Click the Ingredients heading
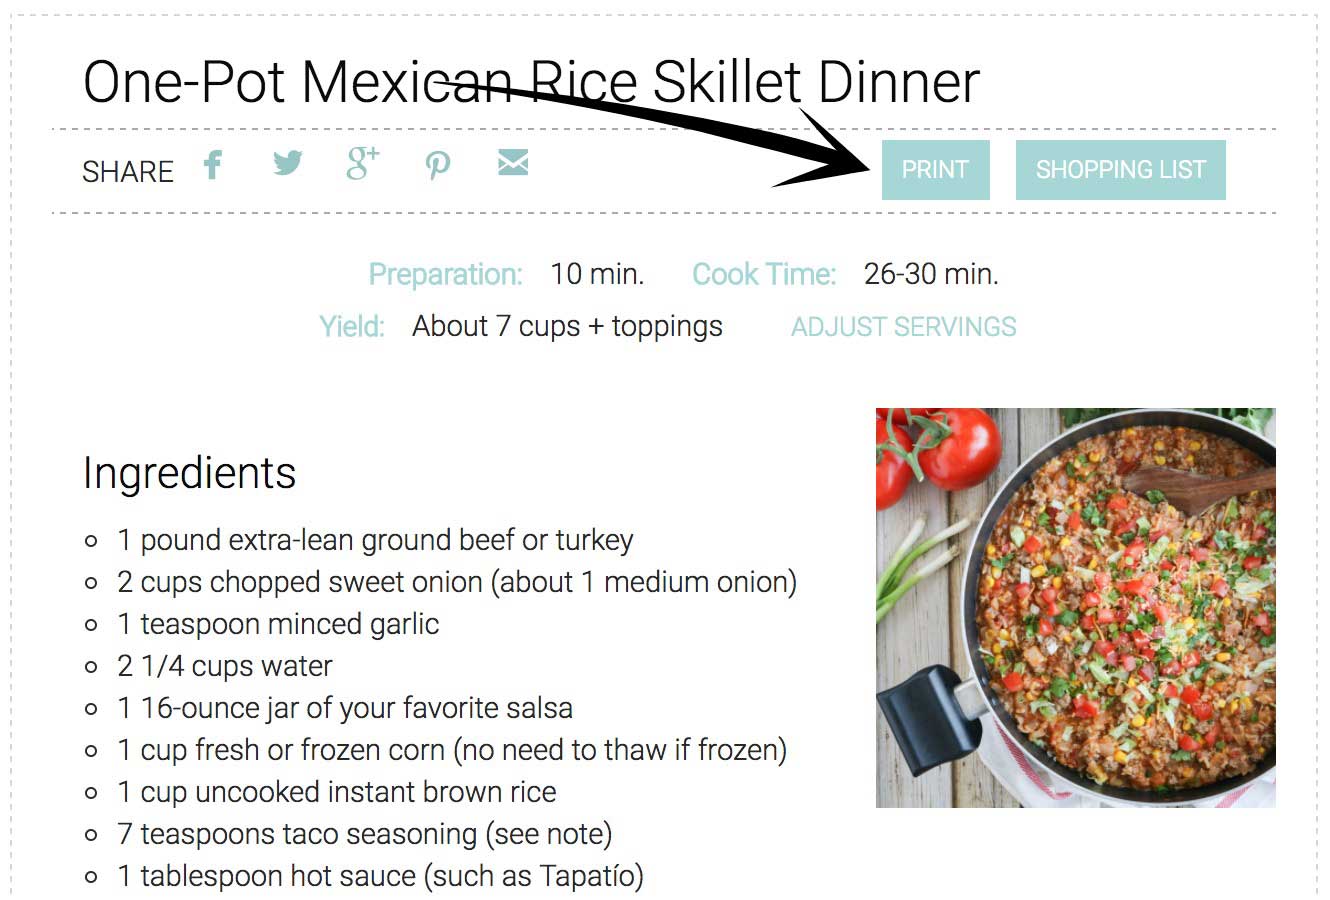Viewport: 1330px width, 900px height. coord(189,473)
